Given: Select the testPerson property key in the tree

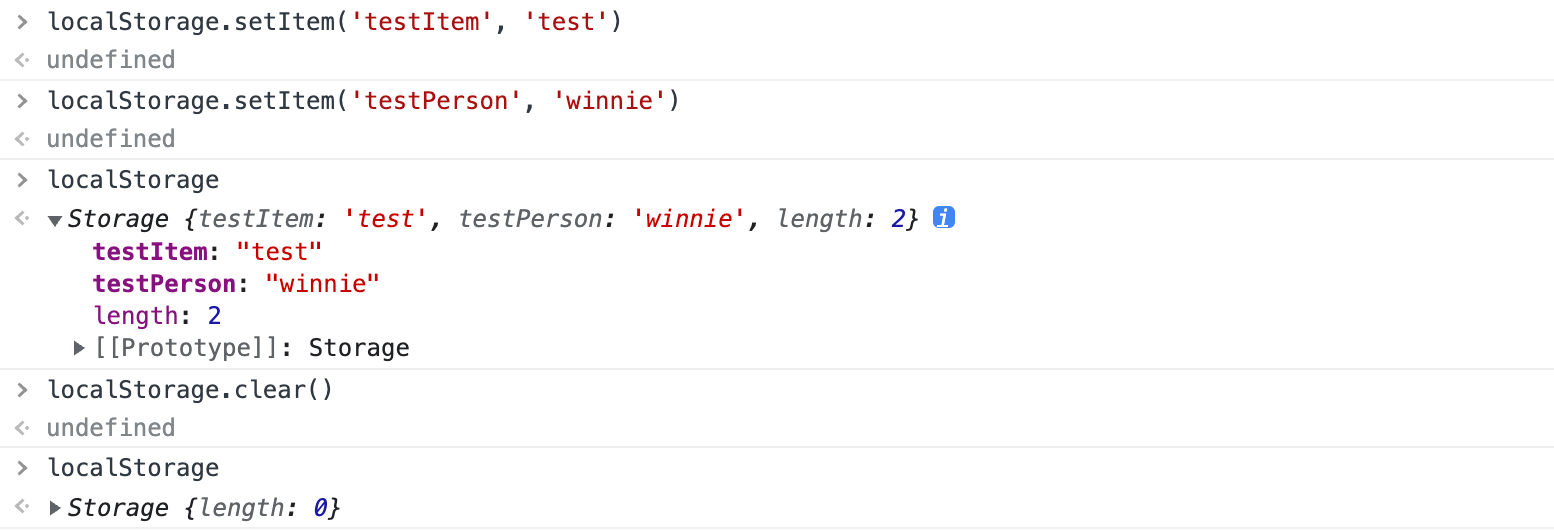Looking at the screenshot, I should tap(164, 284).
